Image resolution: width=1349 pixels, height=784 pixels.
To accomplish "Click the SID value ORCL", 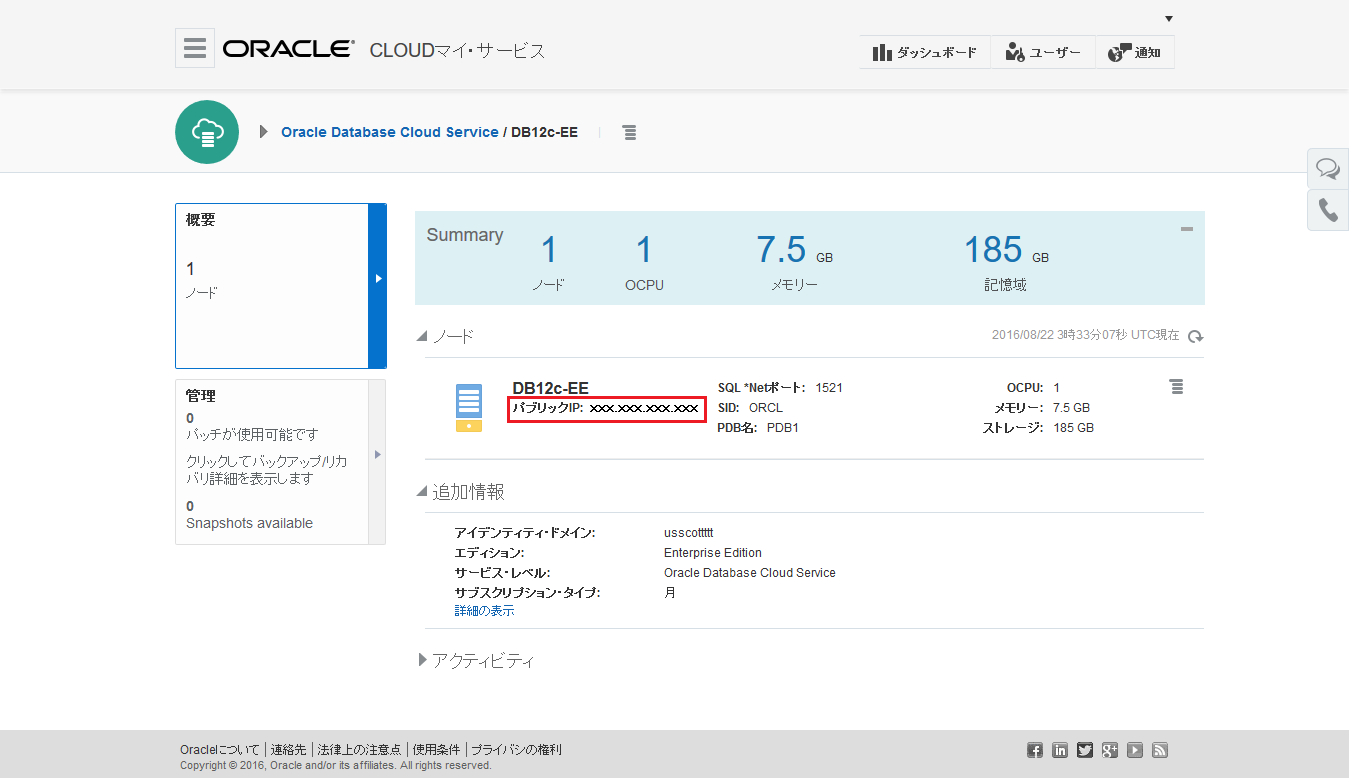I will point(766,408).
